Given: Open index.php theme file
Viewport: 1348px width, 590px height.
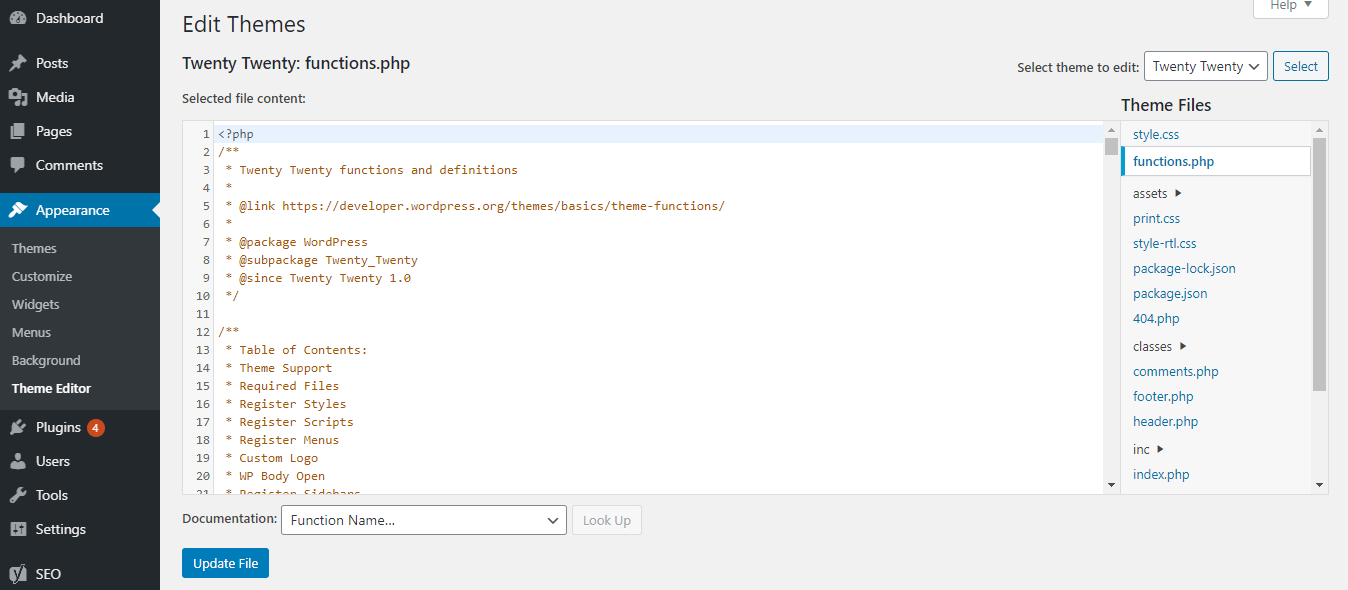Looking at the screenshot, I should pyautogui.click(x=1161, y=474).
